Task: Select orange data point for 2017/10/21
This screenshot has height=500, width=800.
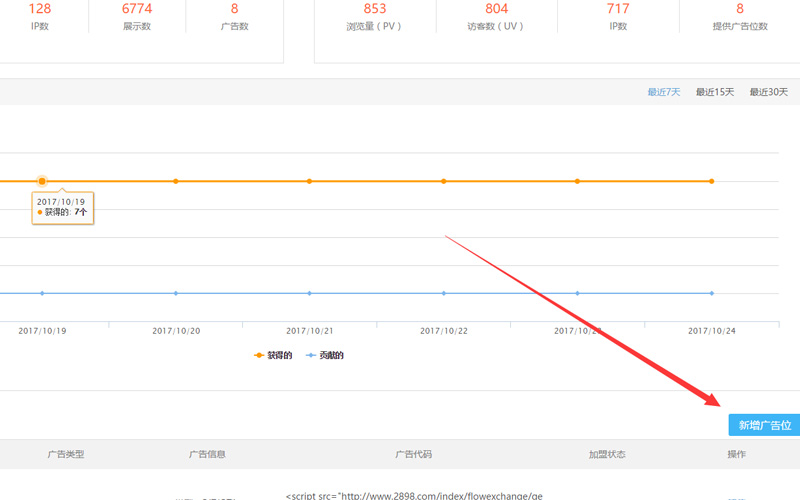Action: tap(309, 181)
